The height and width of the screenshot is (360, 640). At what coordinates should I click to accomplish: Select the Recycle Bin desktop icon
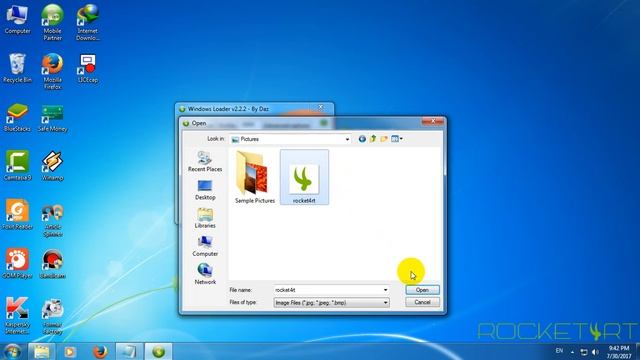17,69
